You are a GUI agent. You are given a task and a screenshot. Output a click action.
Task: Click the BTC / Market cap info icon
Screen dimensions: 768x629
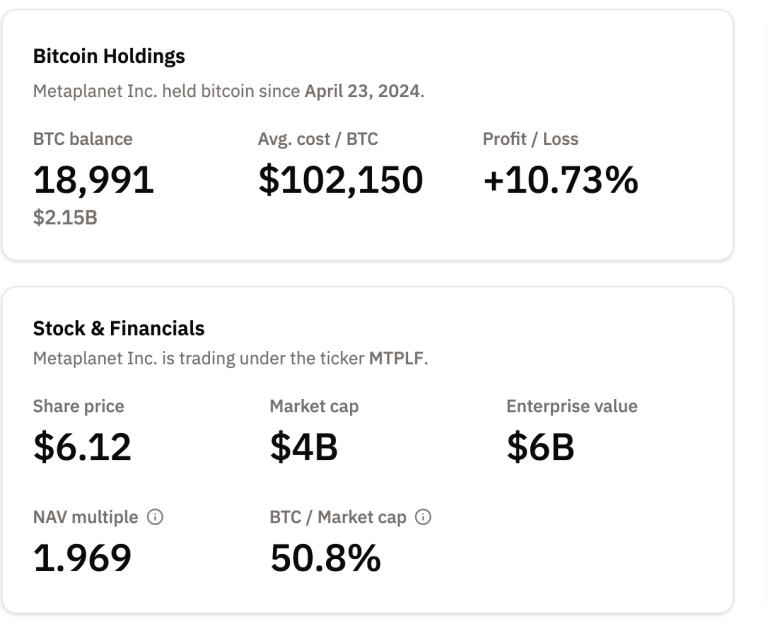423,518
